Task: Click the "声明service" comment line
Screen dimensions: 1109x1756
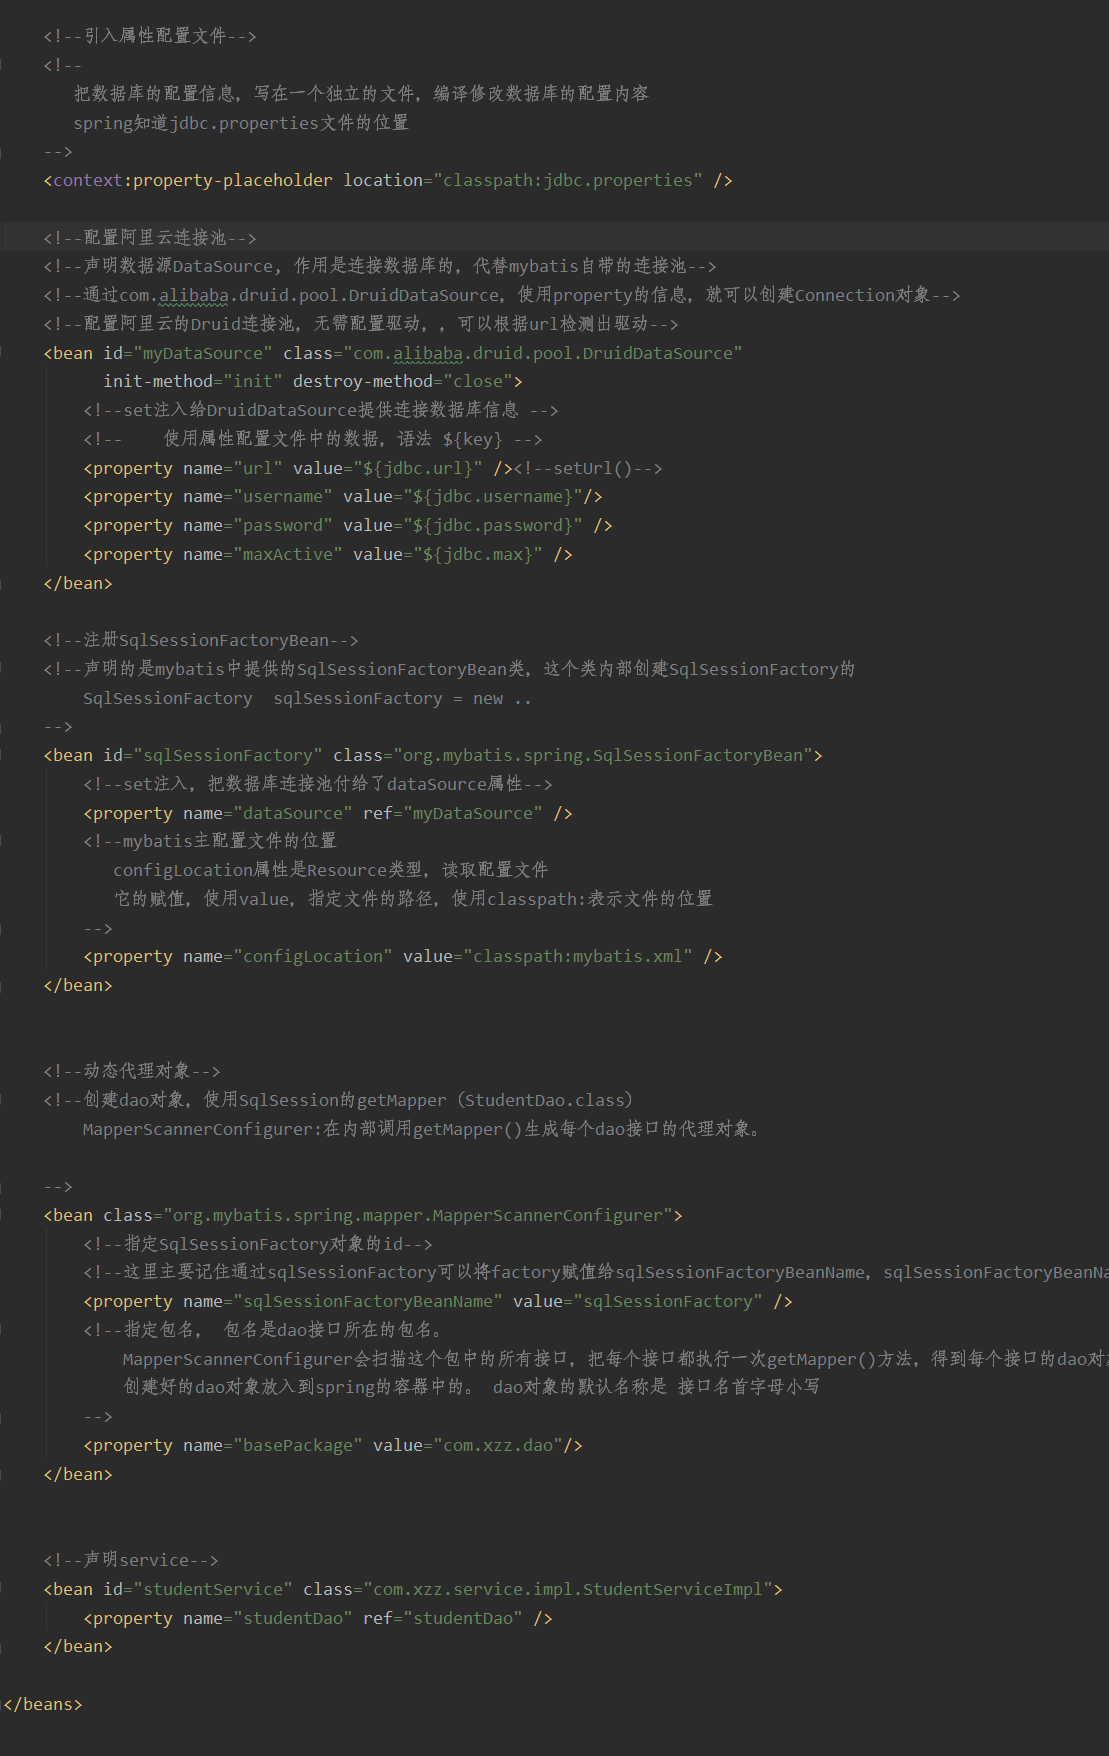Action: click(x=131, y=1560)
